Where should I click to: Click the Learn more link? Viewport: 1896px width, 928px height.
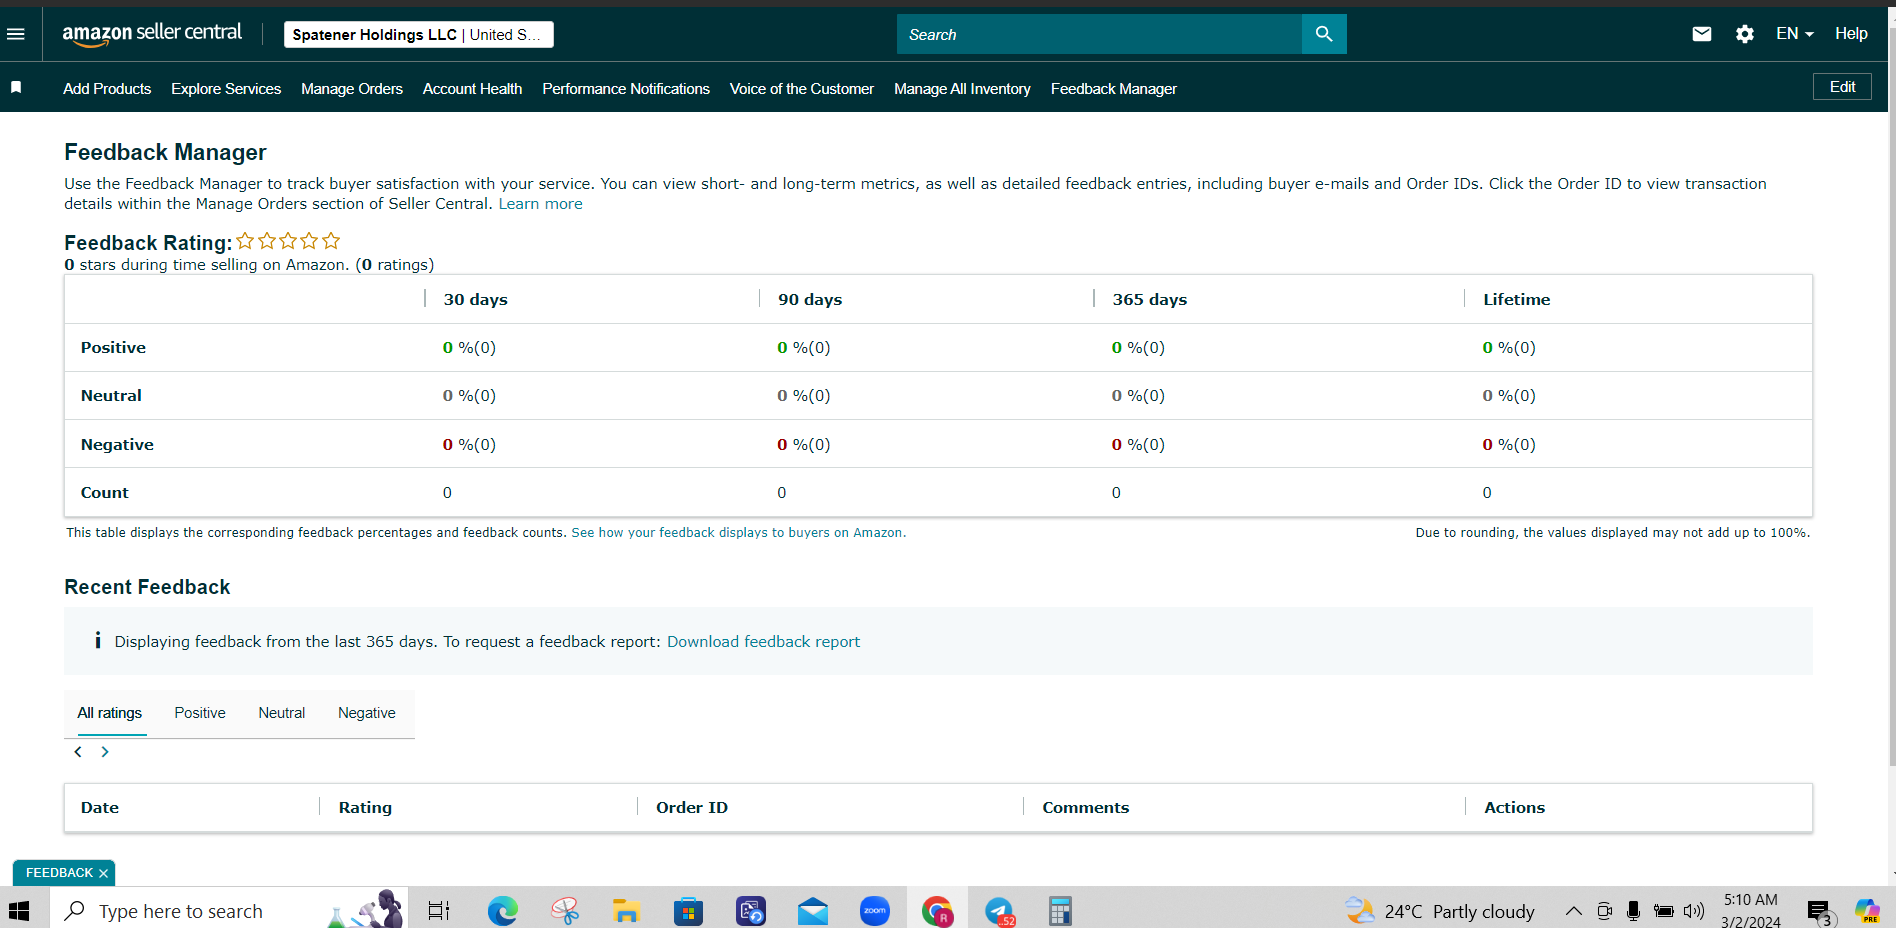pos(540,204)
